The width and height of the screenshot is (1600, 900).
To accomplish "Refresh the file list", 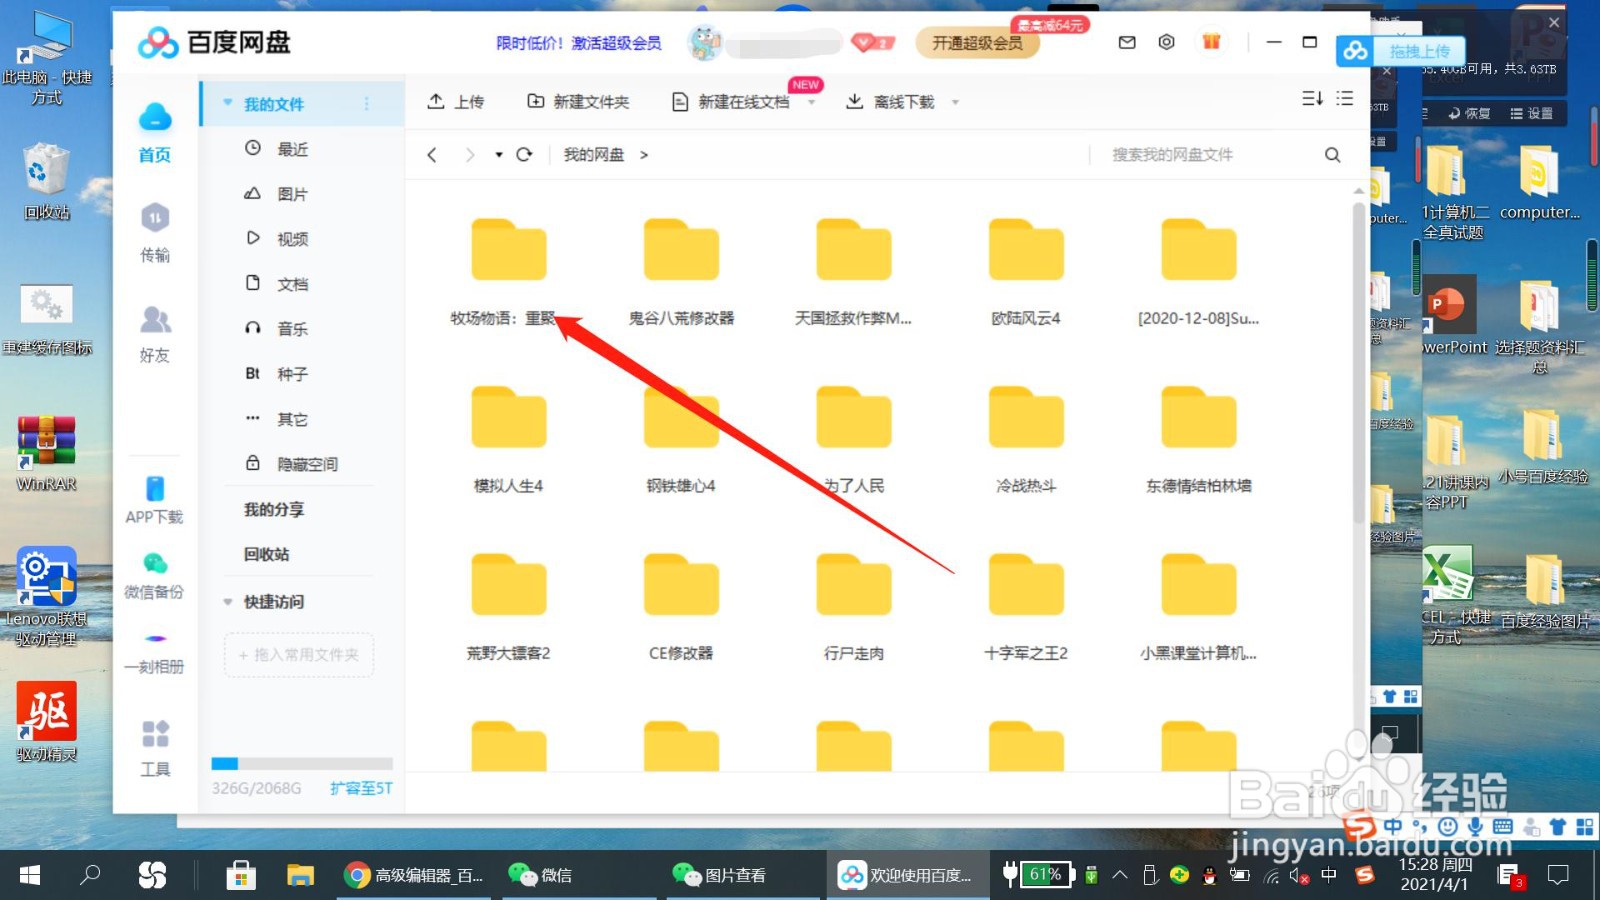I will pos(524,154).
